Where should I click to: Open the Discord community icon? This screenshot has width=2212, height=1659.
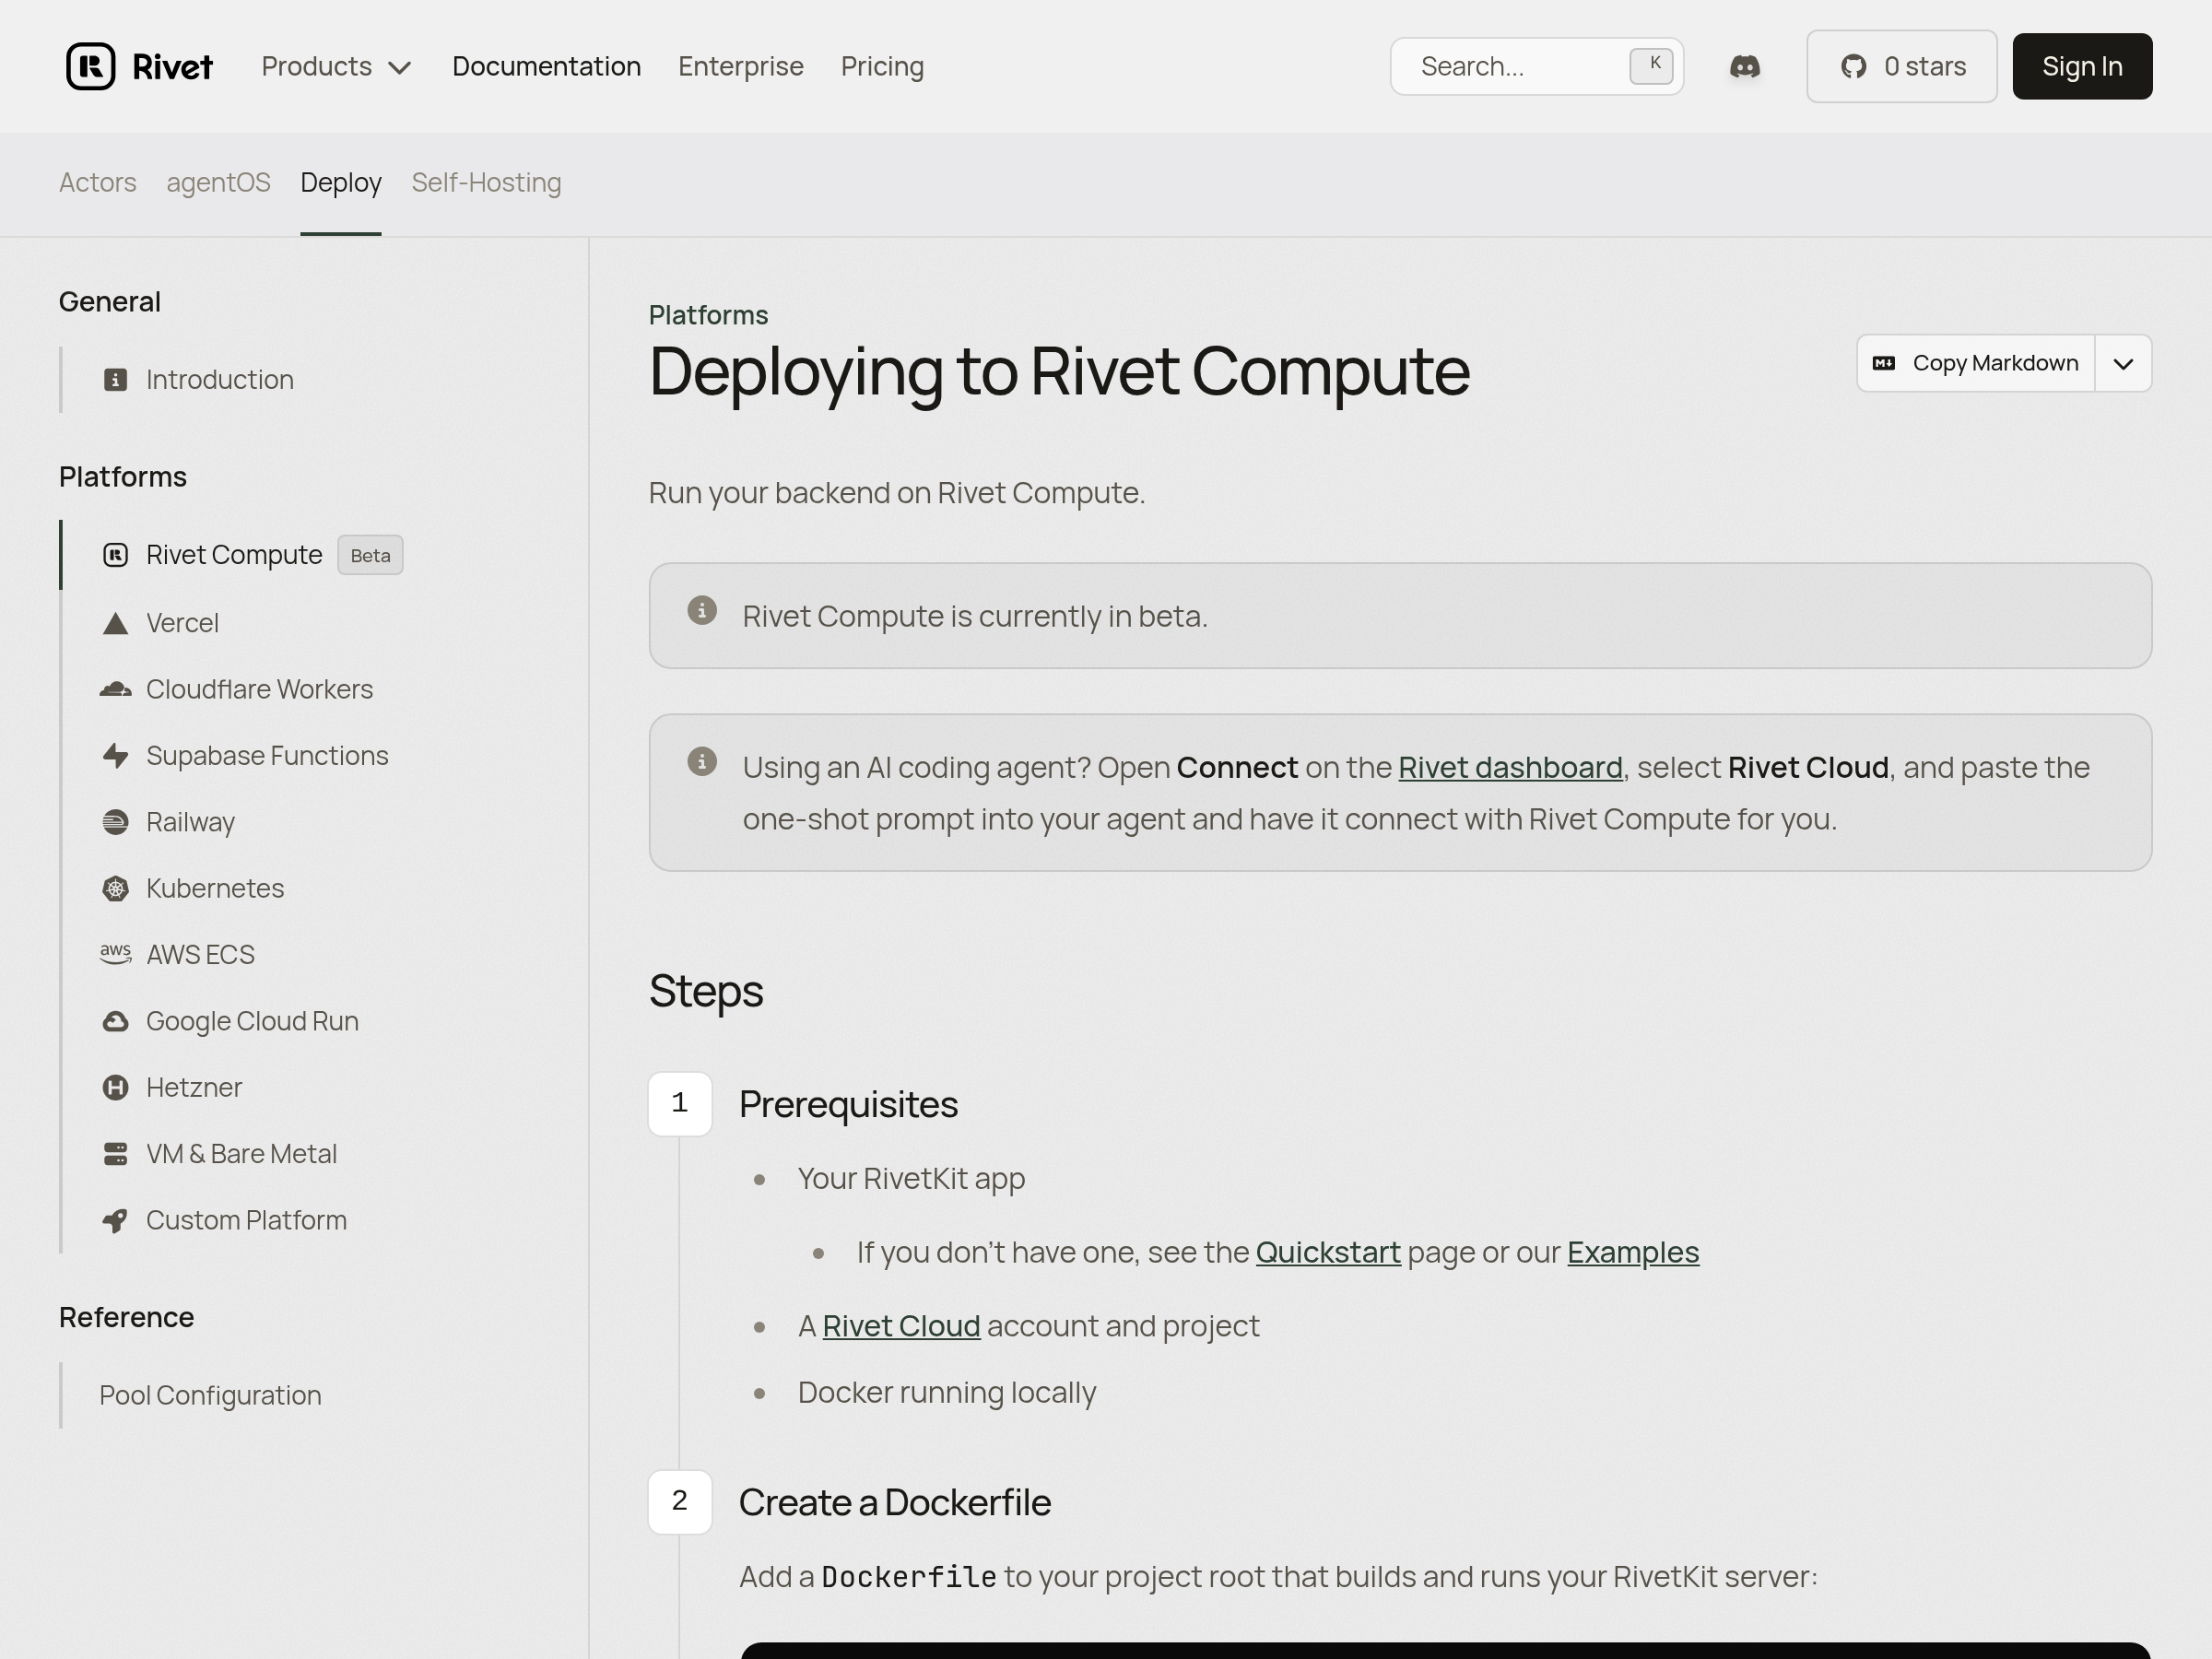[1745, 66]
